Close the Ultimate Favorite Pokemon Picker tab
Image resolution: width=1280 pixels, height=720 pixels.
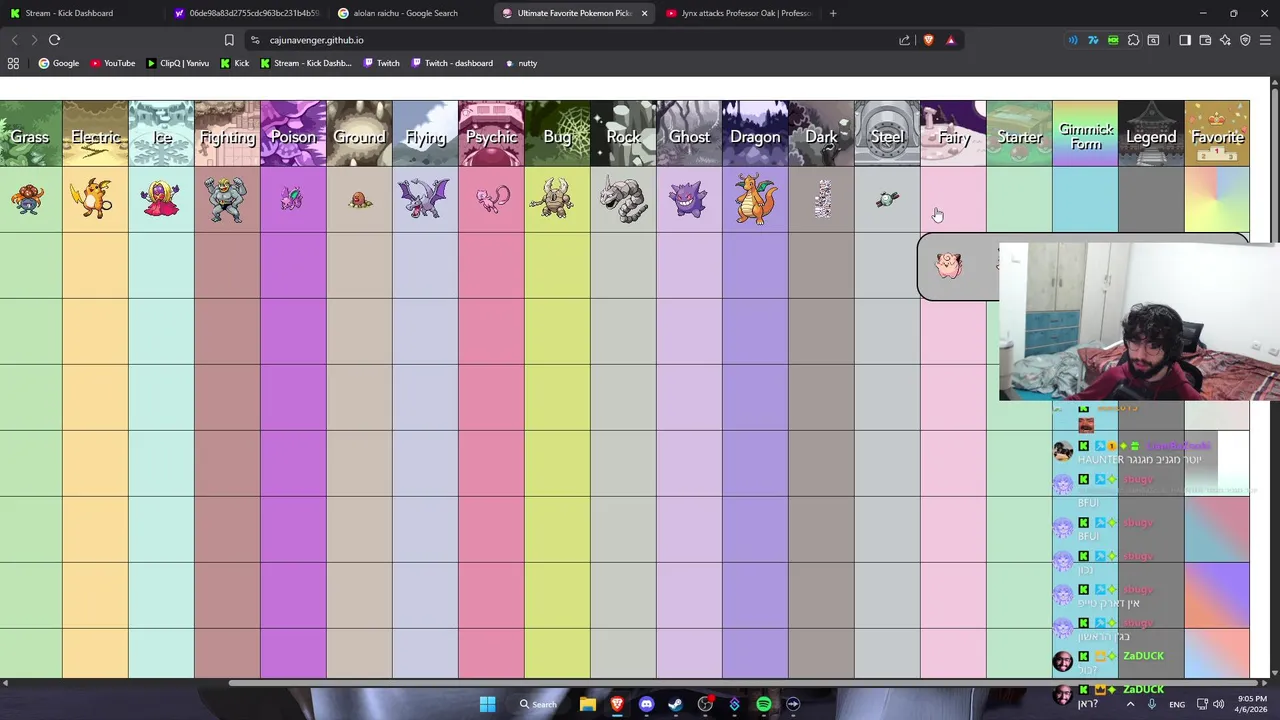click(644, 13)
